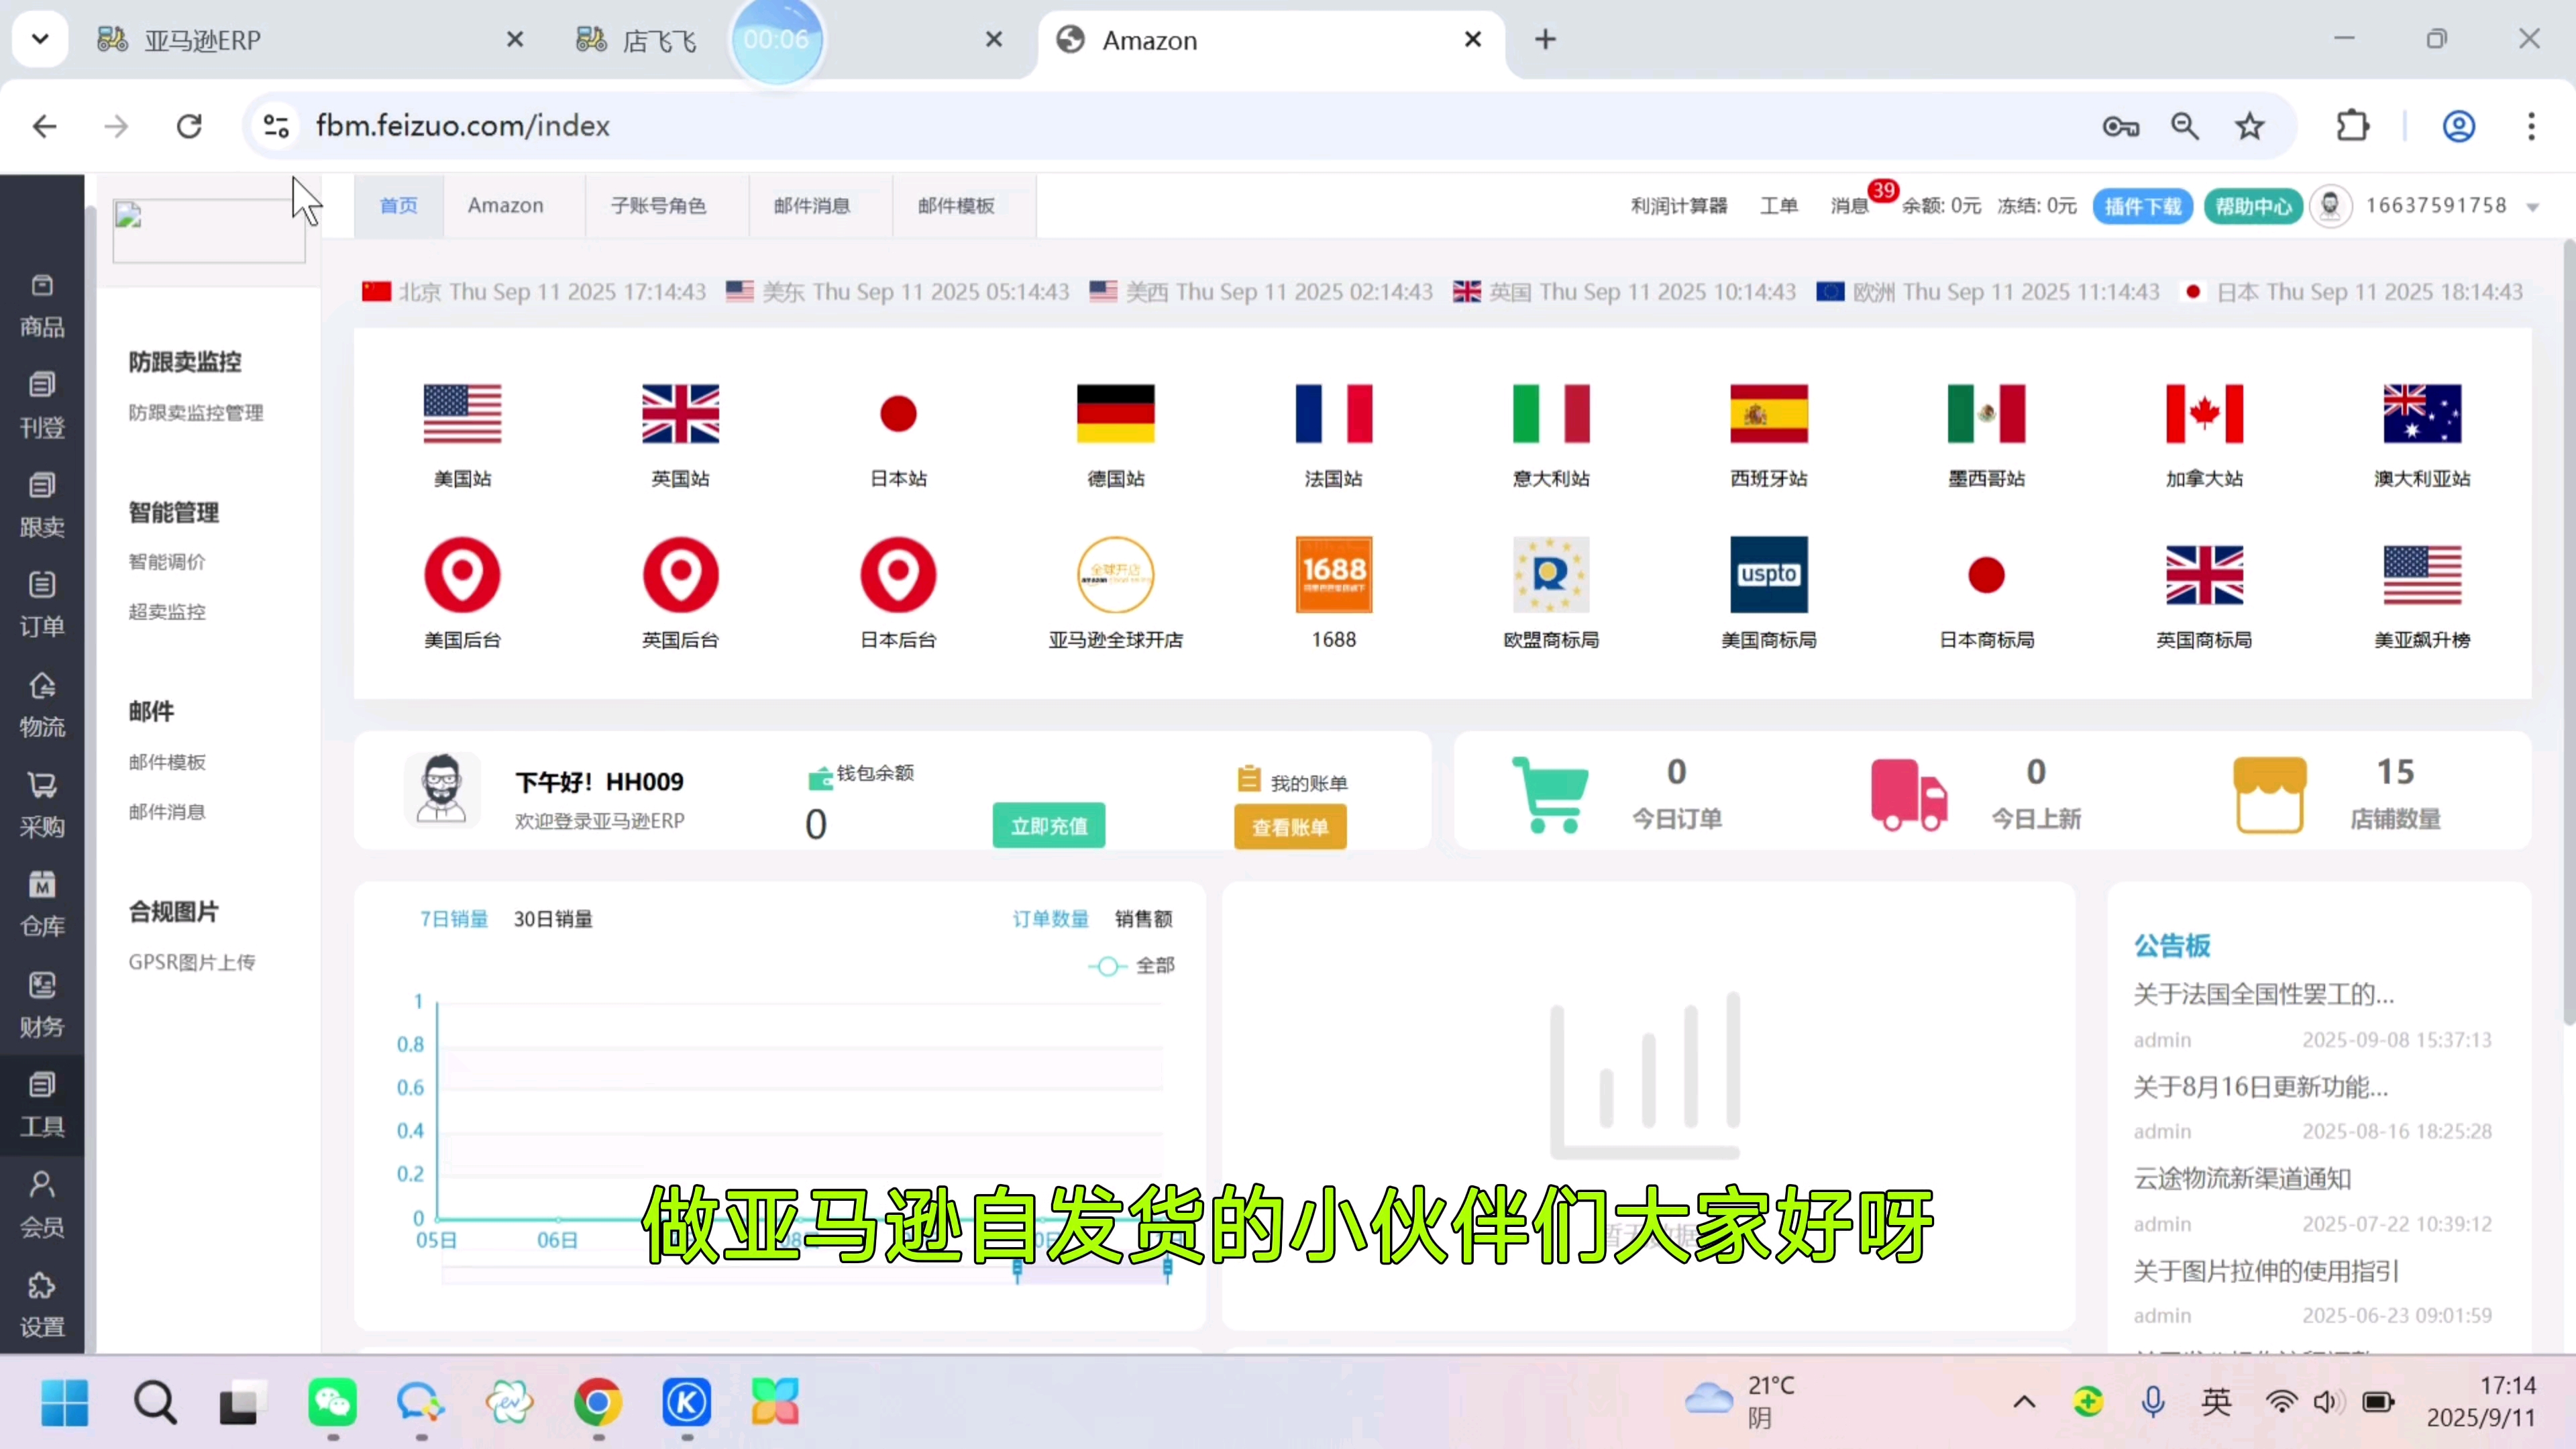Switch to the 邮件消息 page tab
Image resolution: width=2576 pixels, height=1449 pixels.
[x=812, y=205]
